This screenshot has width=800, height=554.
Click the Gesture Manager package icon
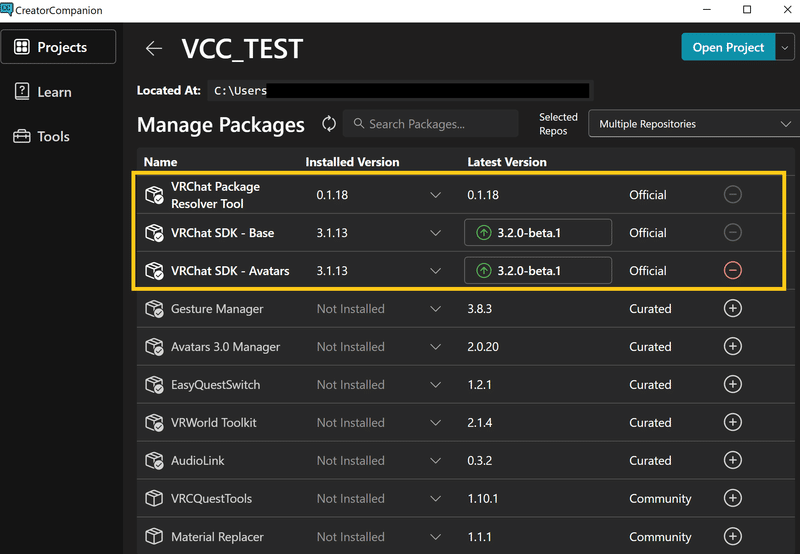pyautogui.click(x=154, y=309)
